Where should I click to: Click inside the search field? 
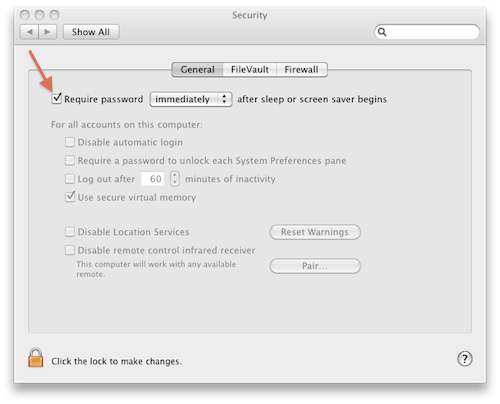pyautogui.click(x=433, y=32)
